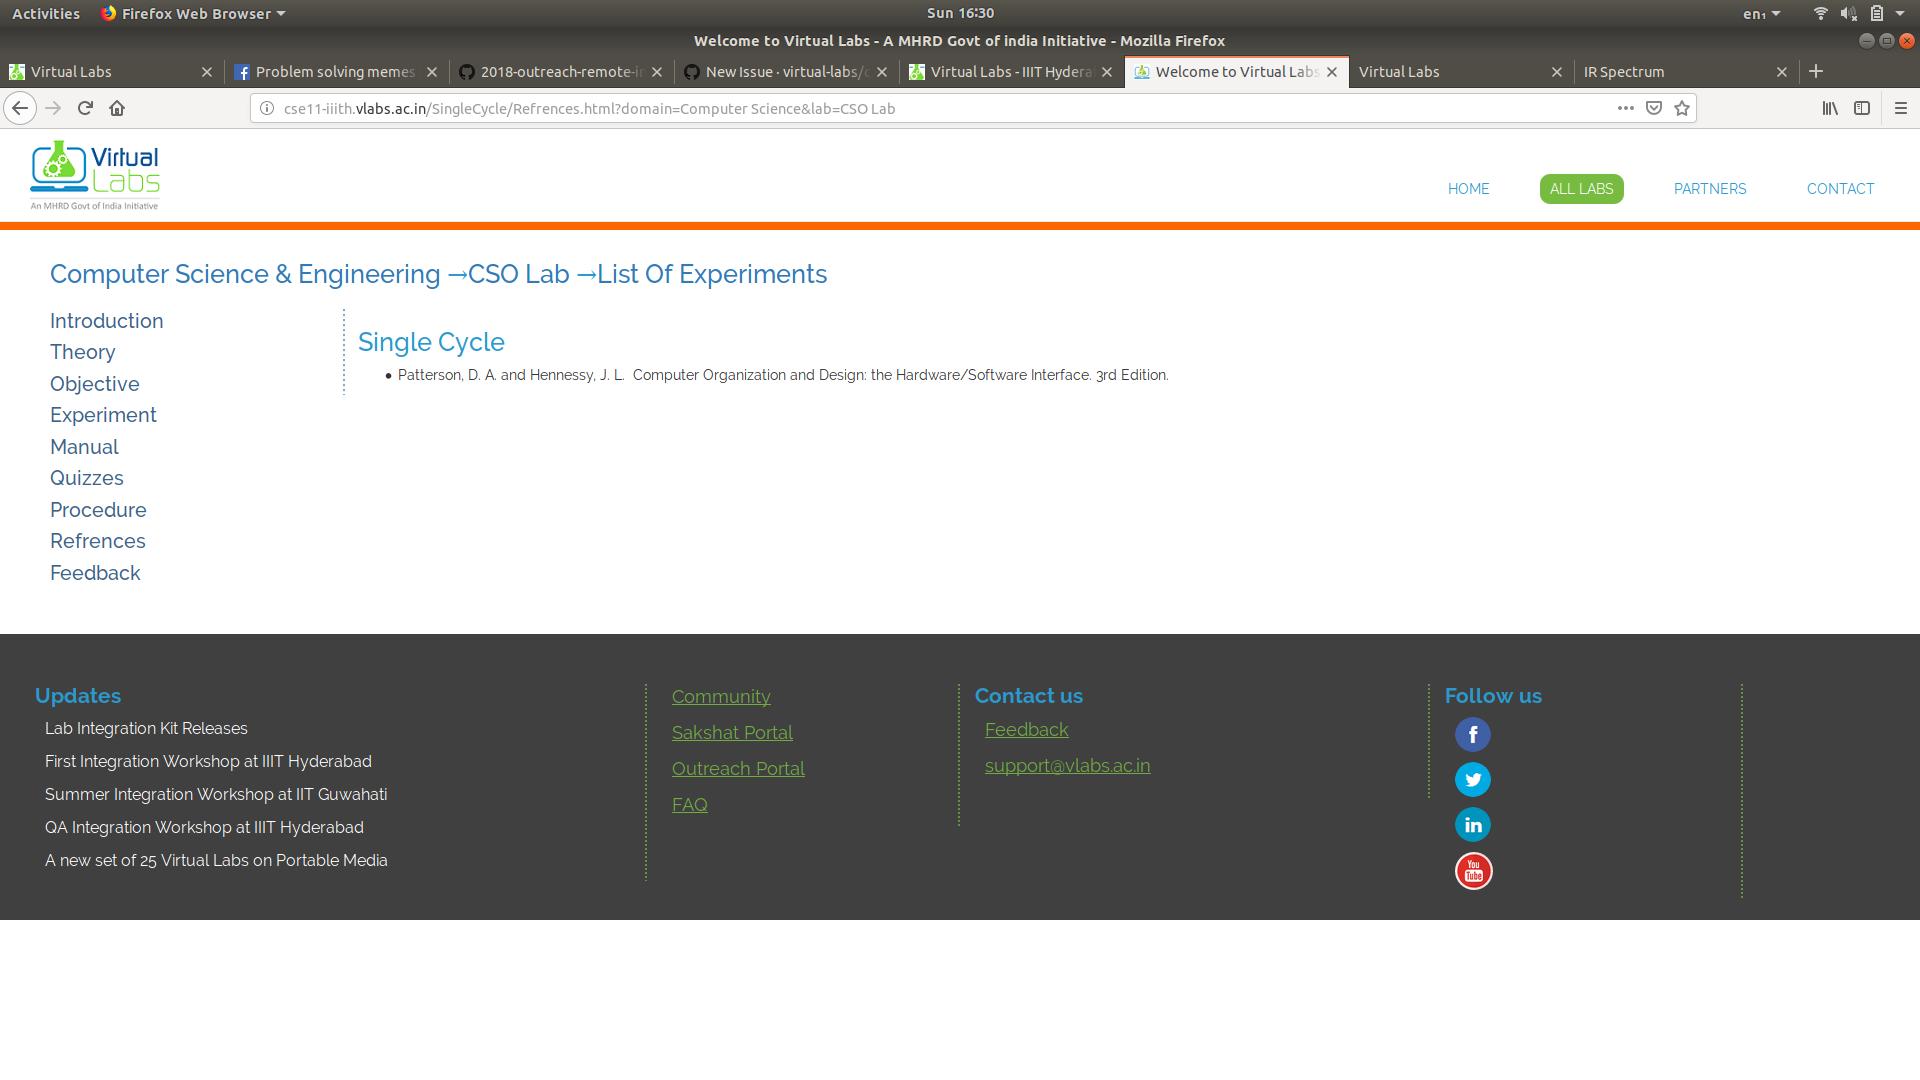Open the Facebook page via its icon
1920x1080 pixels.
1472,734
